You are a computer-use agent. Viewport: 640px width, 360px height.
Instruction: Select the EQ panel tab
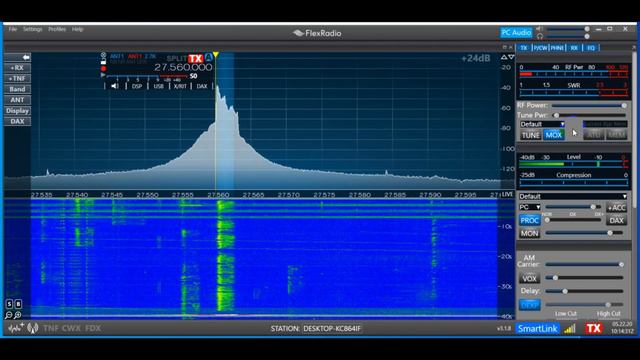point(591,48)
